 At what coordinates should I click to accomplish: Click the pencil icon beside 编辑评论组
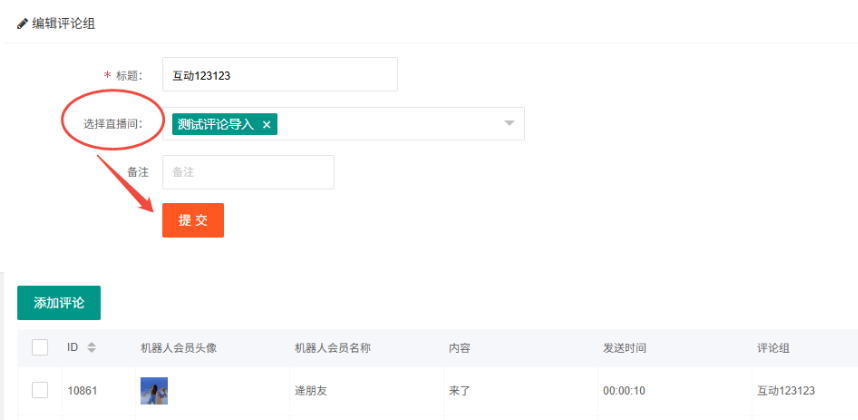point(23,22)
